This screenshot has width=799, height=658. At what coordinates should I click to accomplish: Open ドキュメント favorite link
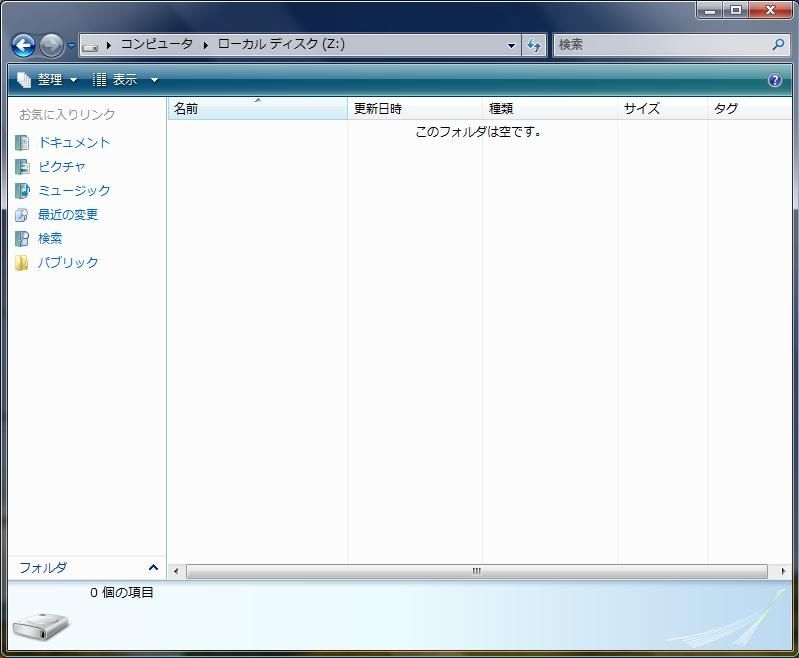pyautogui.click(x=74, y=143)
